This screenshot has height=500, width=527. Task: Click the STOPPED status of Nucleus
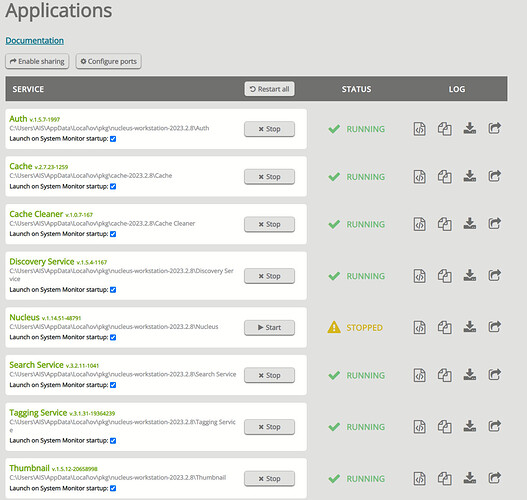pos(364,328)
